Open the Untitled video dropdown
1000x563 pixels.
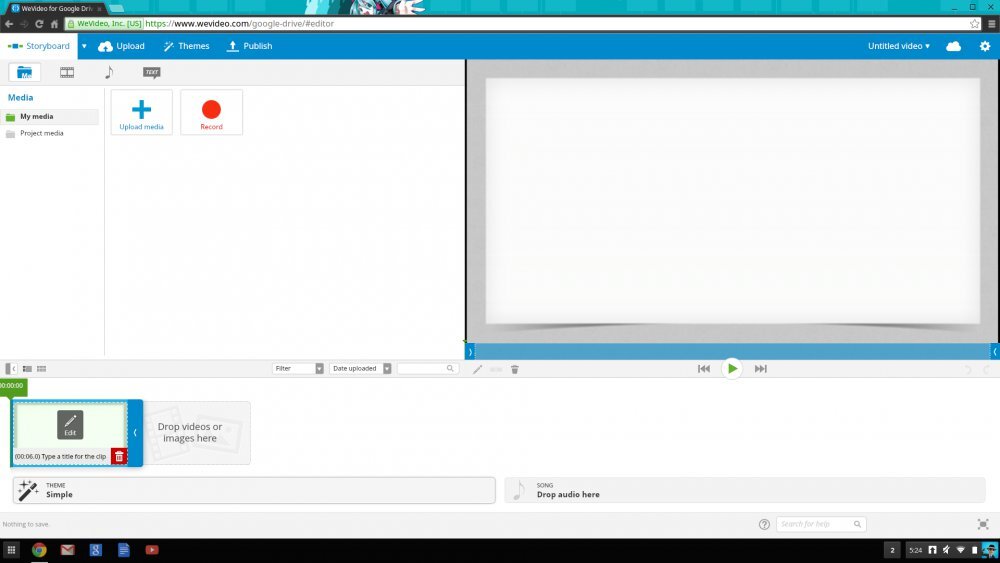click(x=899, y=46)
